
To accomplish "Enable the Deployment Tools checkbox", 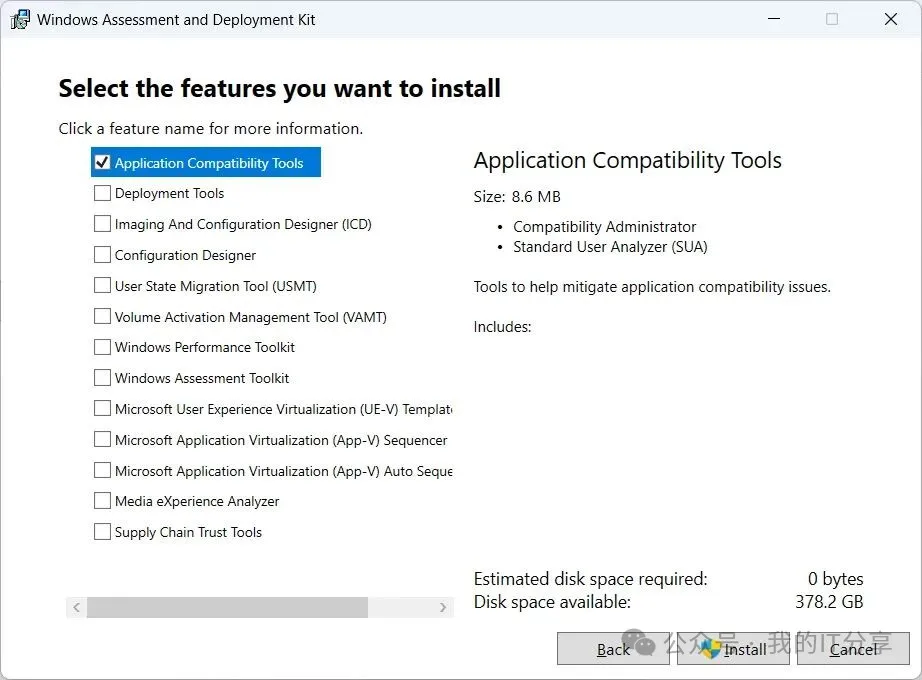I will [102, 193].
